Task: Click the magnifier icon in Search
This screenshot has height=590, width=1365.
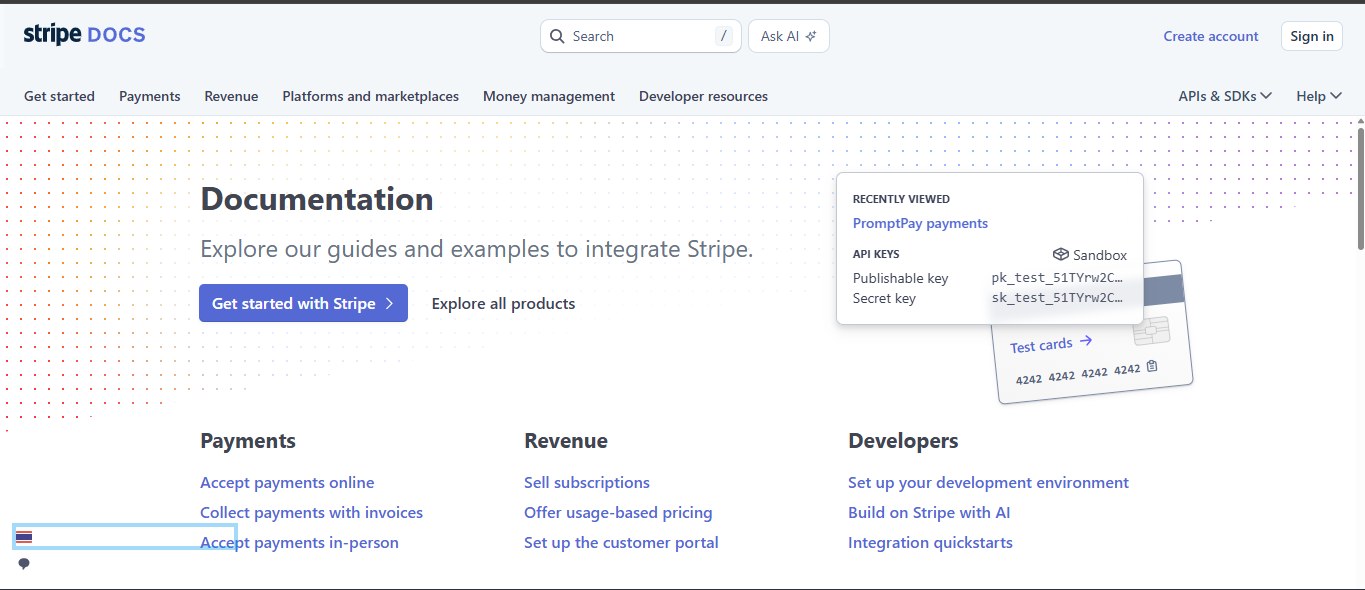Action: [x=557, y=36]
